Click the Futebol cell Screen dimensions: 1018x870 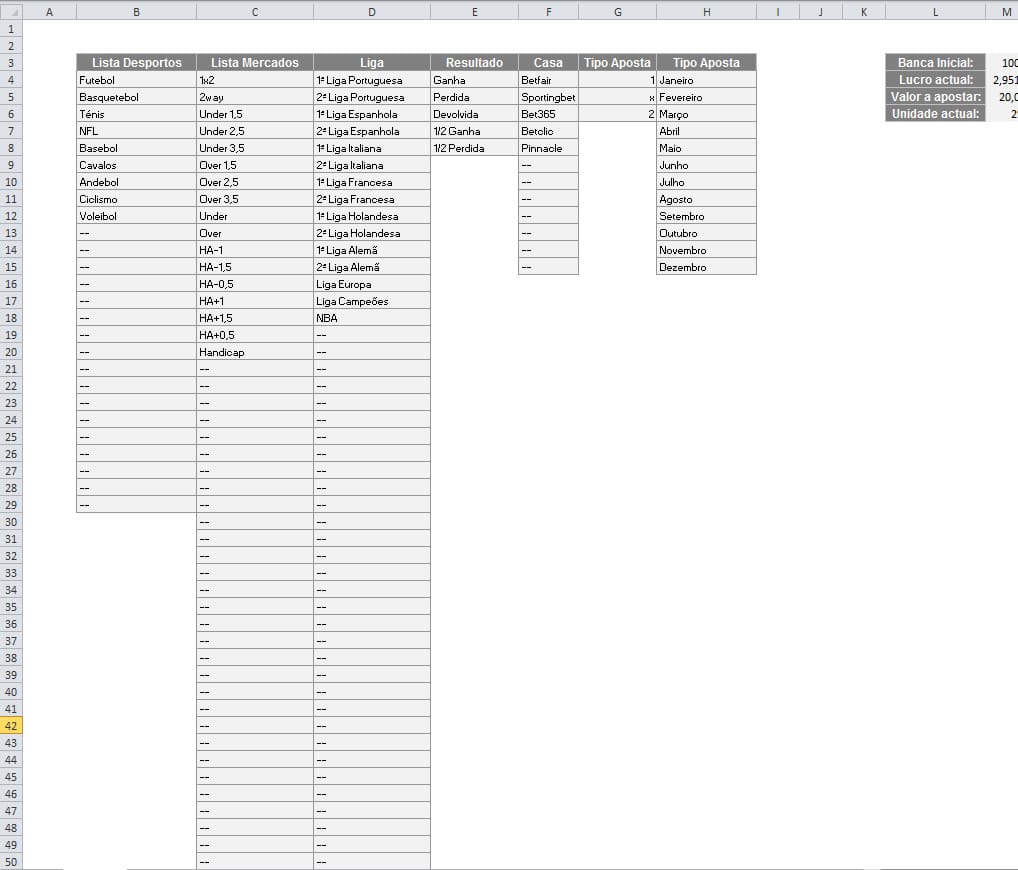click(x=136, y=80)
